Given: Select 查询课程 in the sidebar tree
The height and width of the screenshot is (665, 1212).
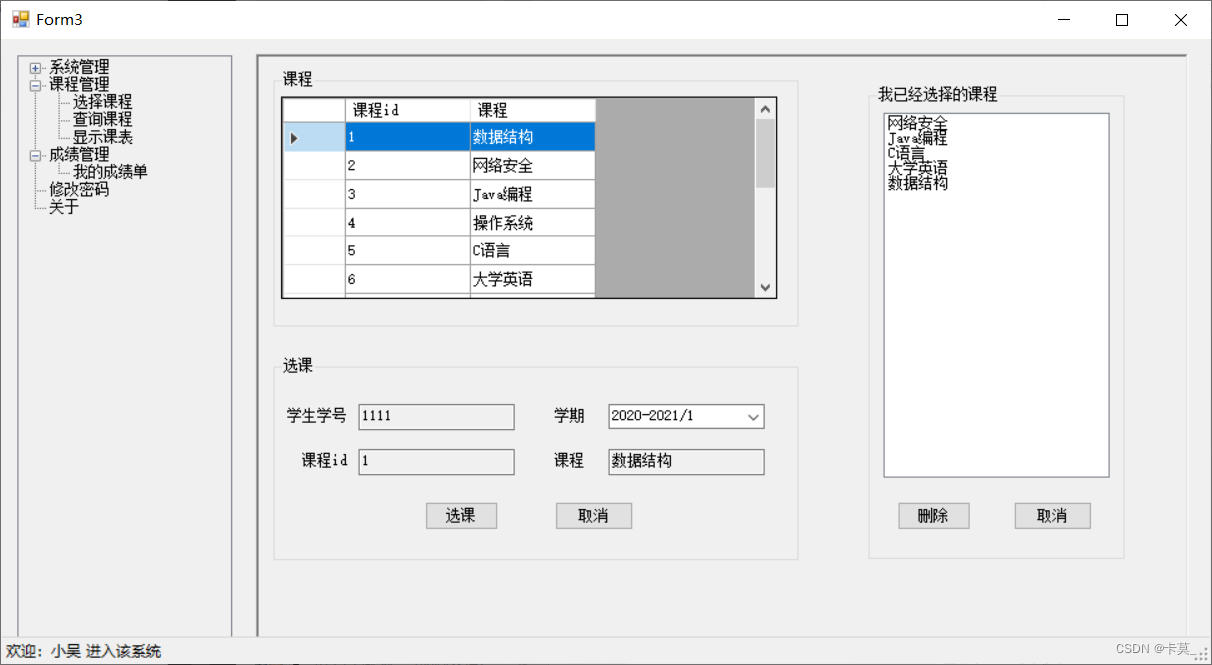Looking at the screenshot, I should [x=101, y=119].
